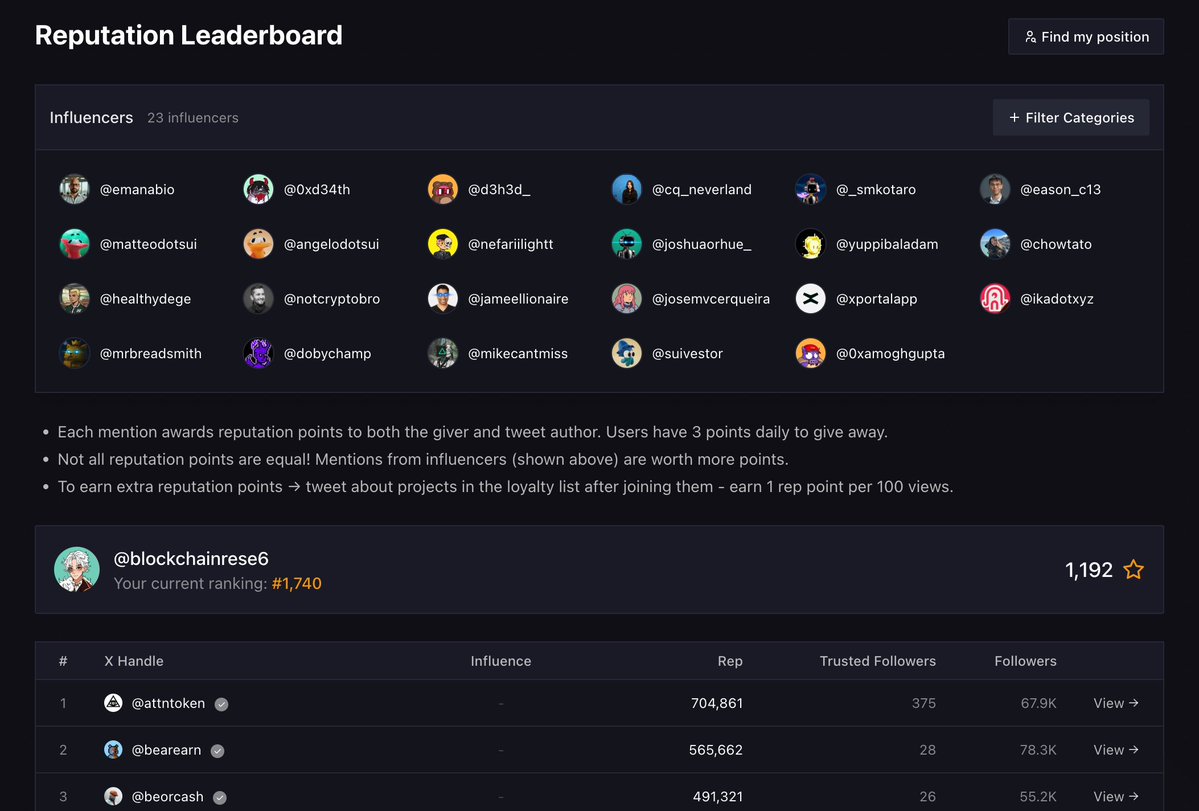Click the Followers column header
Viewport: 1199px width, 811px height.
(1025, 661)
